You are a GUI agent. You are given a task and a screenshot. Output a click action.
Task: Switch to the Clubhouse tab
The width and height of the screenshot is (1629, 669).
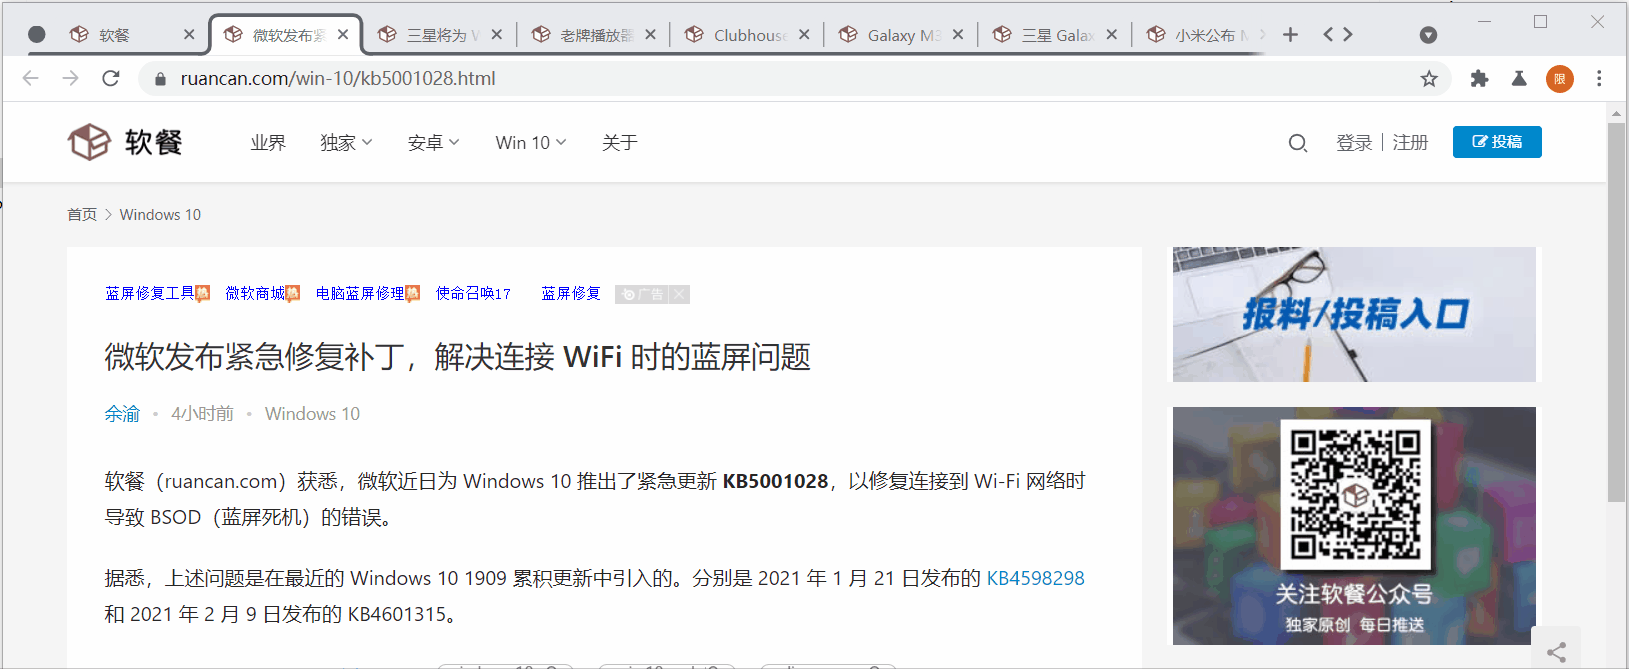tap(748, 35)
